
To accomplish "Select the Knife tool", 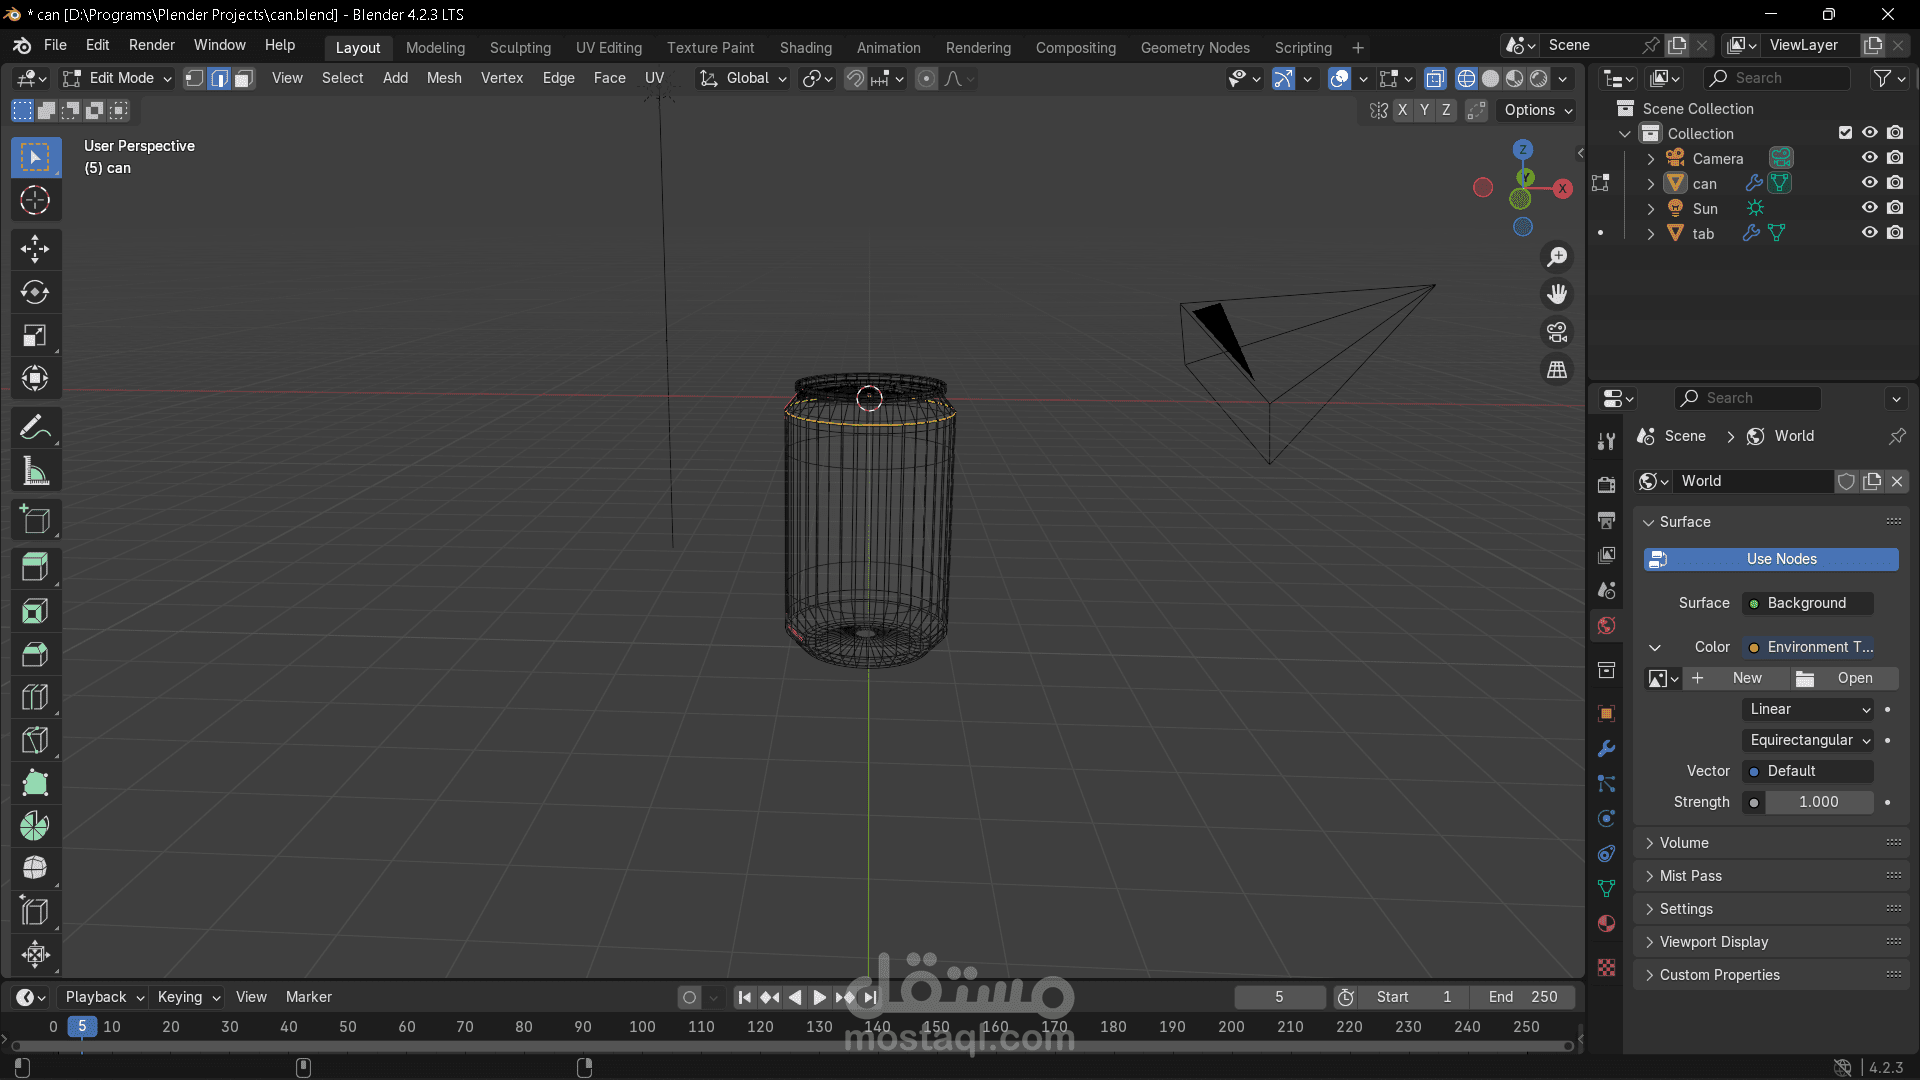I will point(35,740).
